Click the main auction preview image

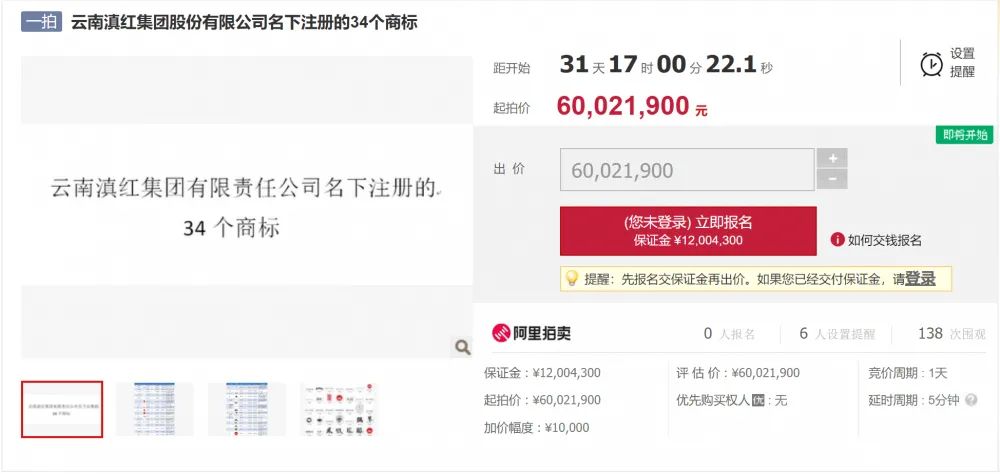click(247, 207)
